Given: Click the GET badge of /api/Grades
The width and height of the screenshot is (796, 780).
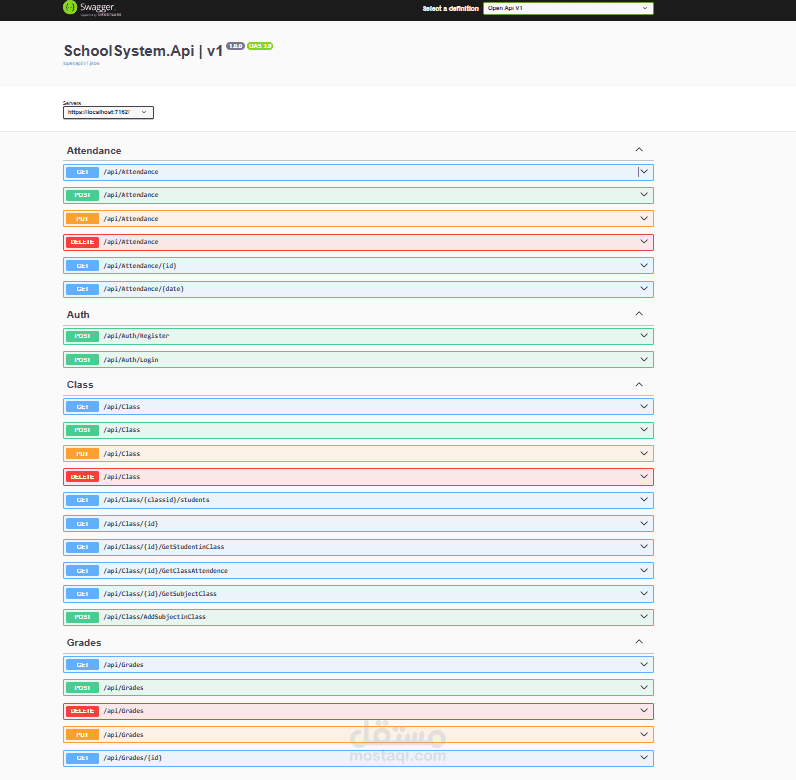Looking at the screenshot, I should click(x=82, y=665).
